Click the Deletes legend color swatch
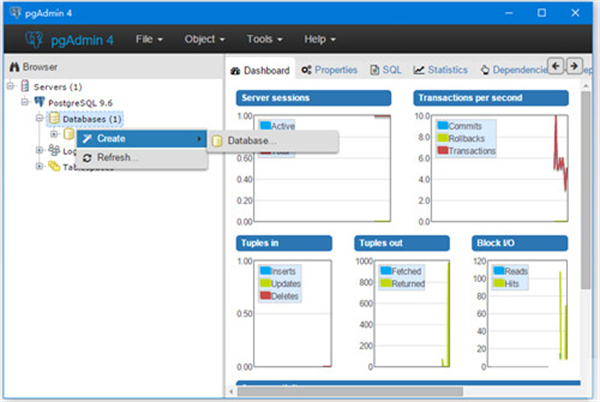Screen dimensions: 600x402 pyautogui.click(x=266, y=296)
